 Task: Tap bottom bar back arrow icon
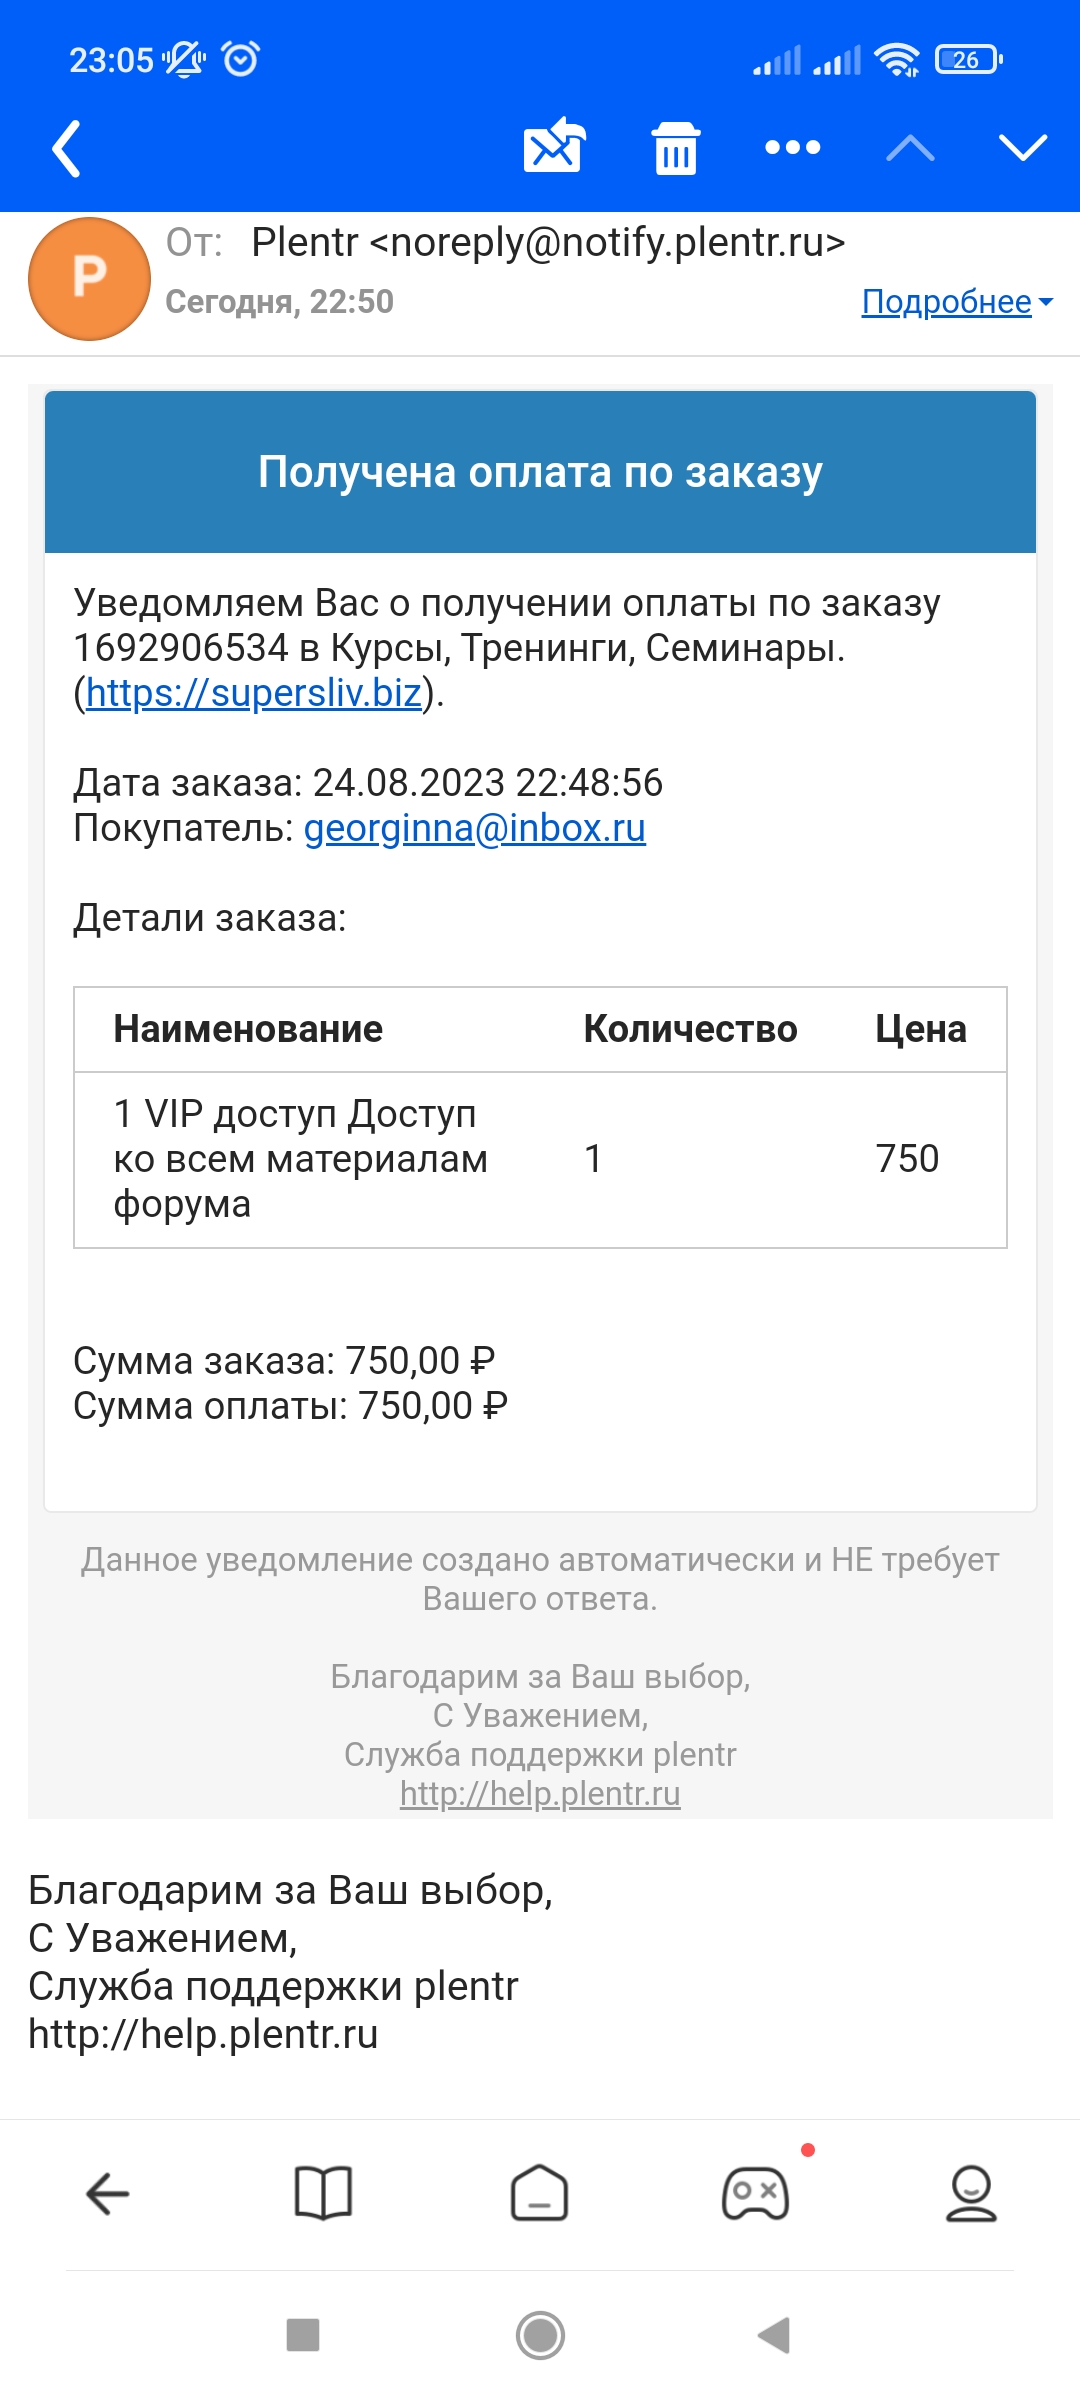pyautogui.click(x=108, y=2194)
